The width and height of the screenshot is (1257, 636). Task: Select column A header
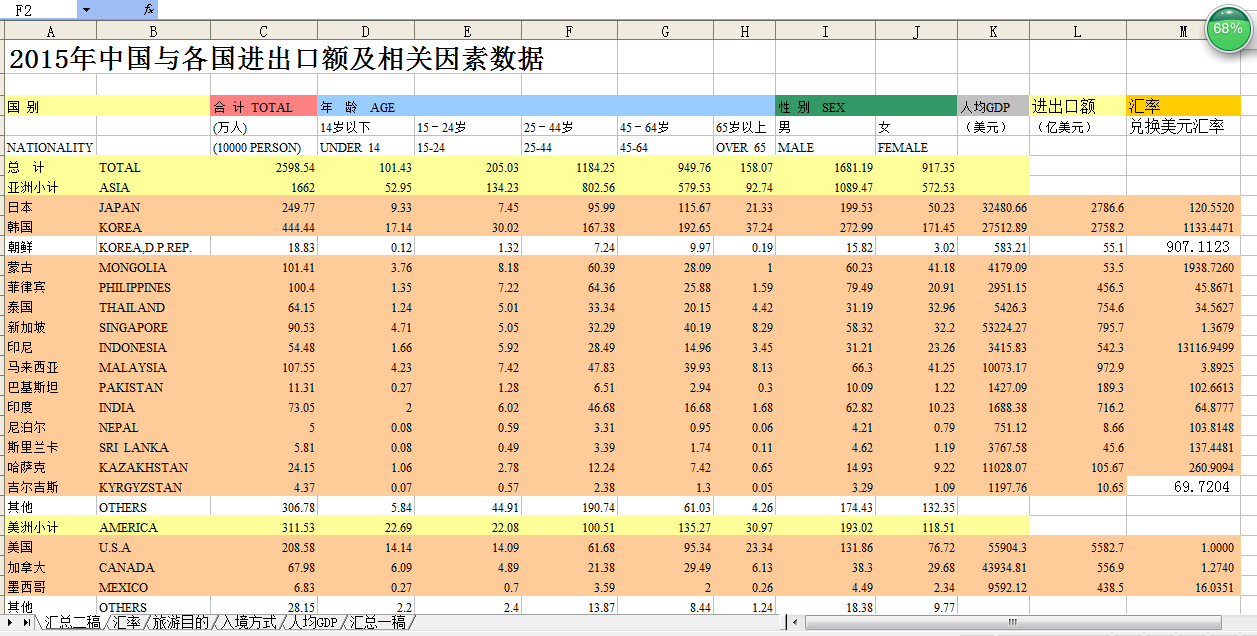click(51, 31)
